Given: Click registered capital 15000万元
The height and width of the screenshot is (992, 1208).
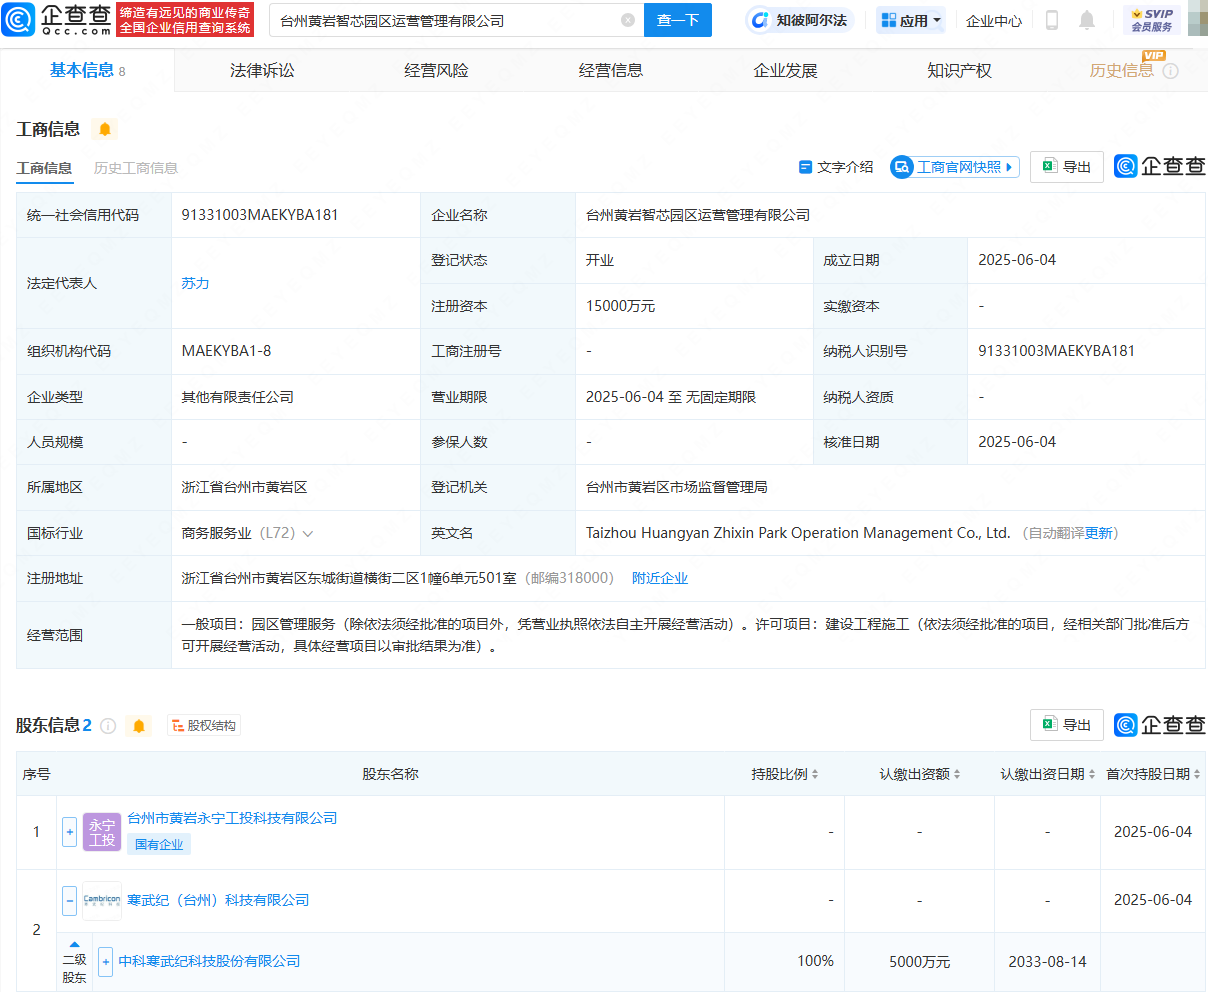Looking at the screenshot, I should (621, 306).
